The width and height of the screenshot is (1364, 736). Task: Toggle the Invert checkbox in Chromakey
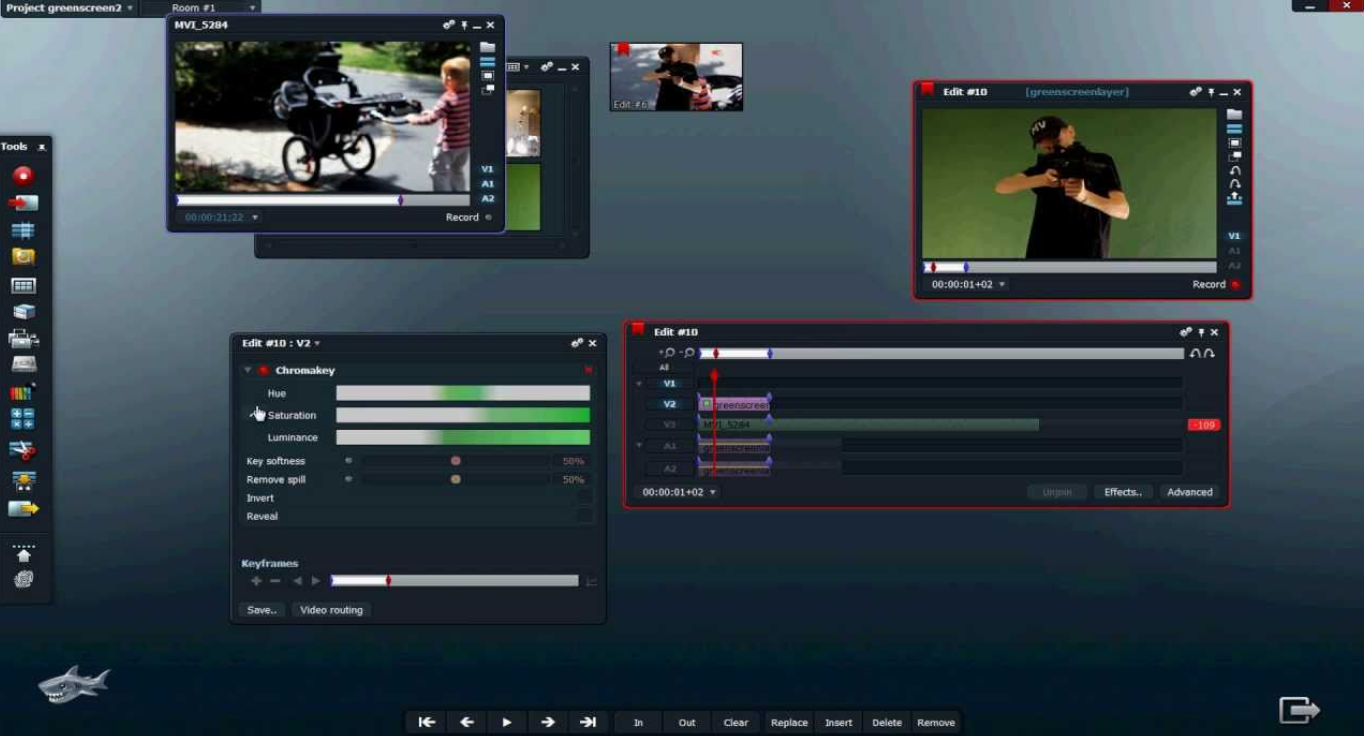coord(584,498)
